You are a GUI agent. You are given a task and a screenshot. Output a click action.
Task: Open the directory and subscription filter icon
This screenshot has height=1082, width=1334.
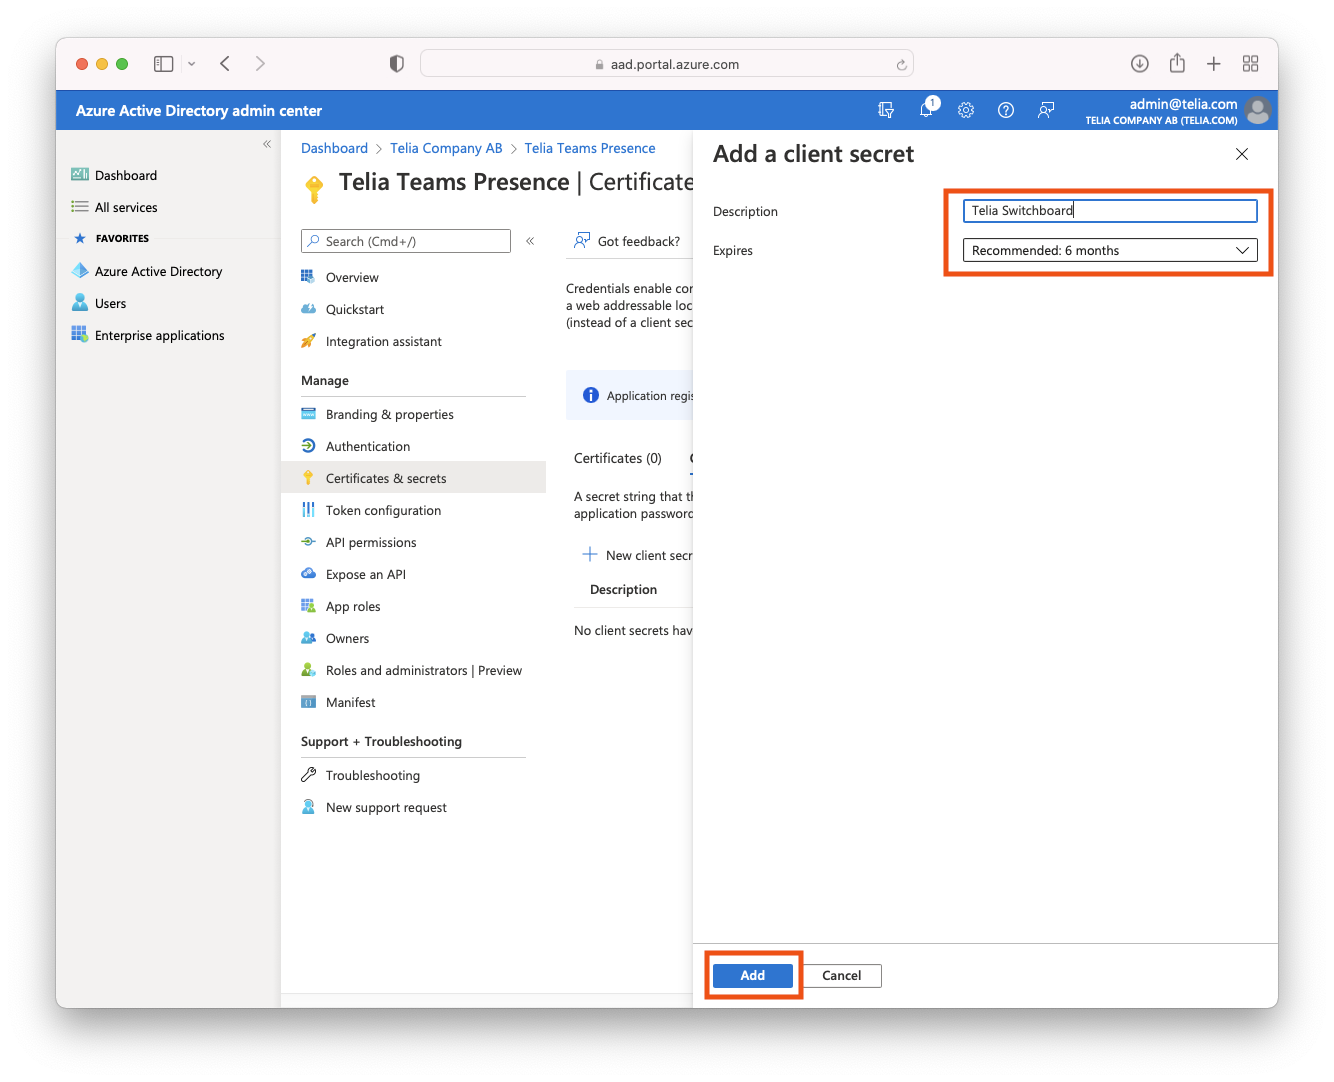pyautogui.click(x=886, y=110)
